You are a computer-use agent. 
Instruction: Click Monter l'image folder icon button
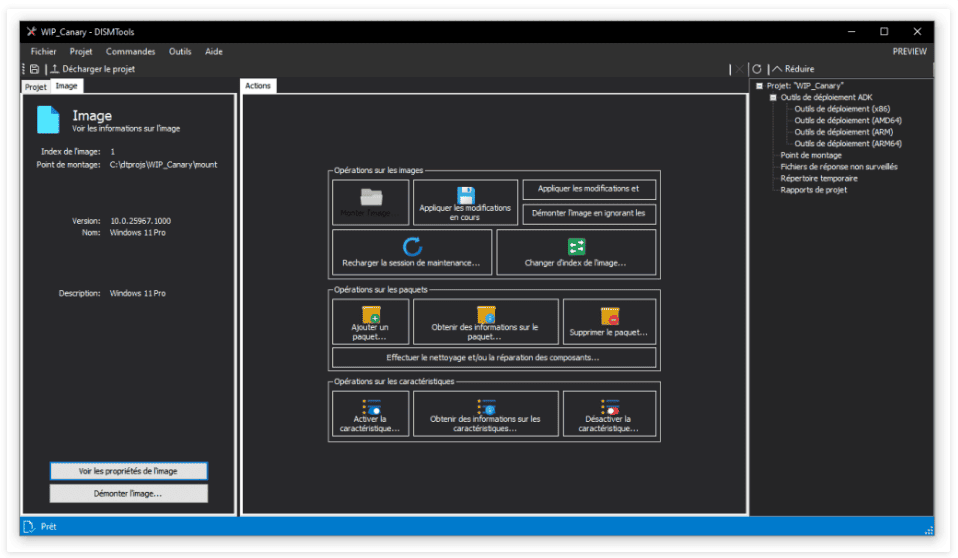point(370,202)
